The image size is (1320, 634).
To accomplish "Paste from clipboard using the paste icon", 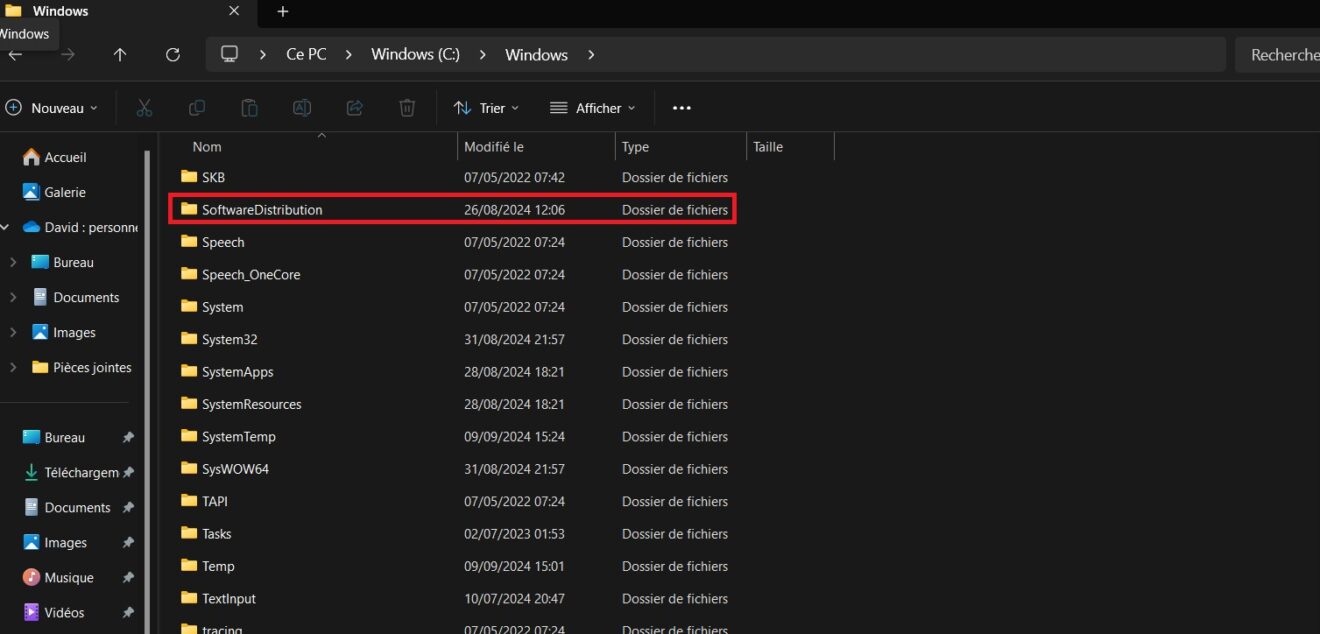I will [x=249, y=107].
